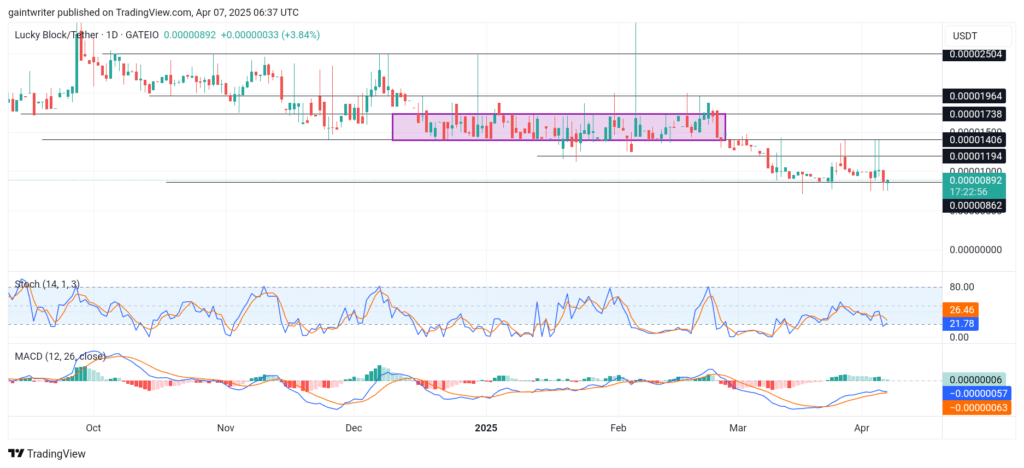Screen dimensions: 1024x468
Task: Select the 0.00000862 price level label
Action: (x=973, y=206)
